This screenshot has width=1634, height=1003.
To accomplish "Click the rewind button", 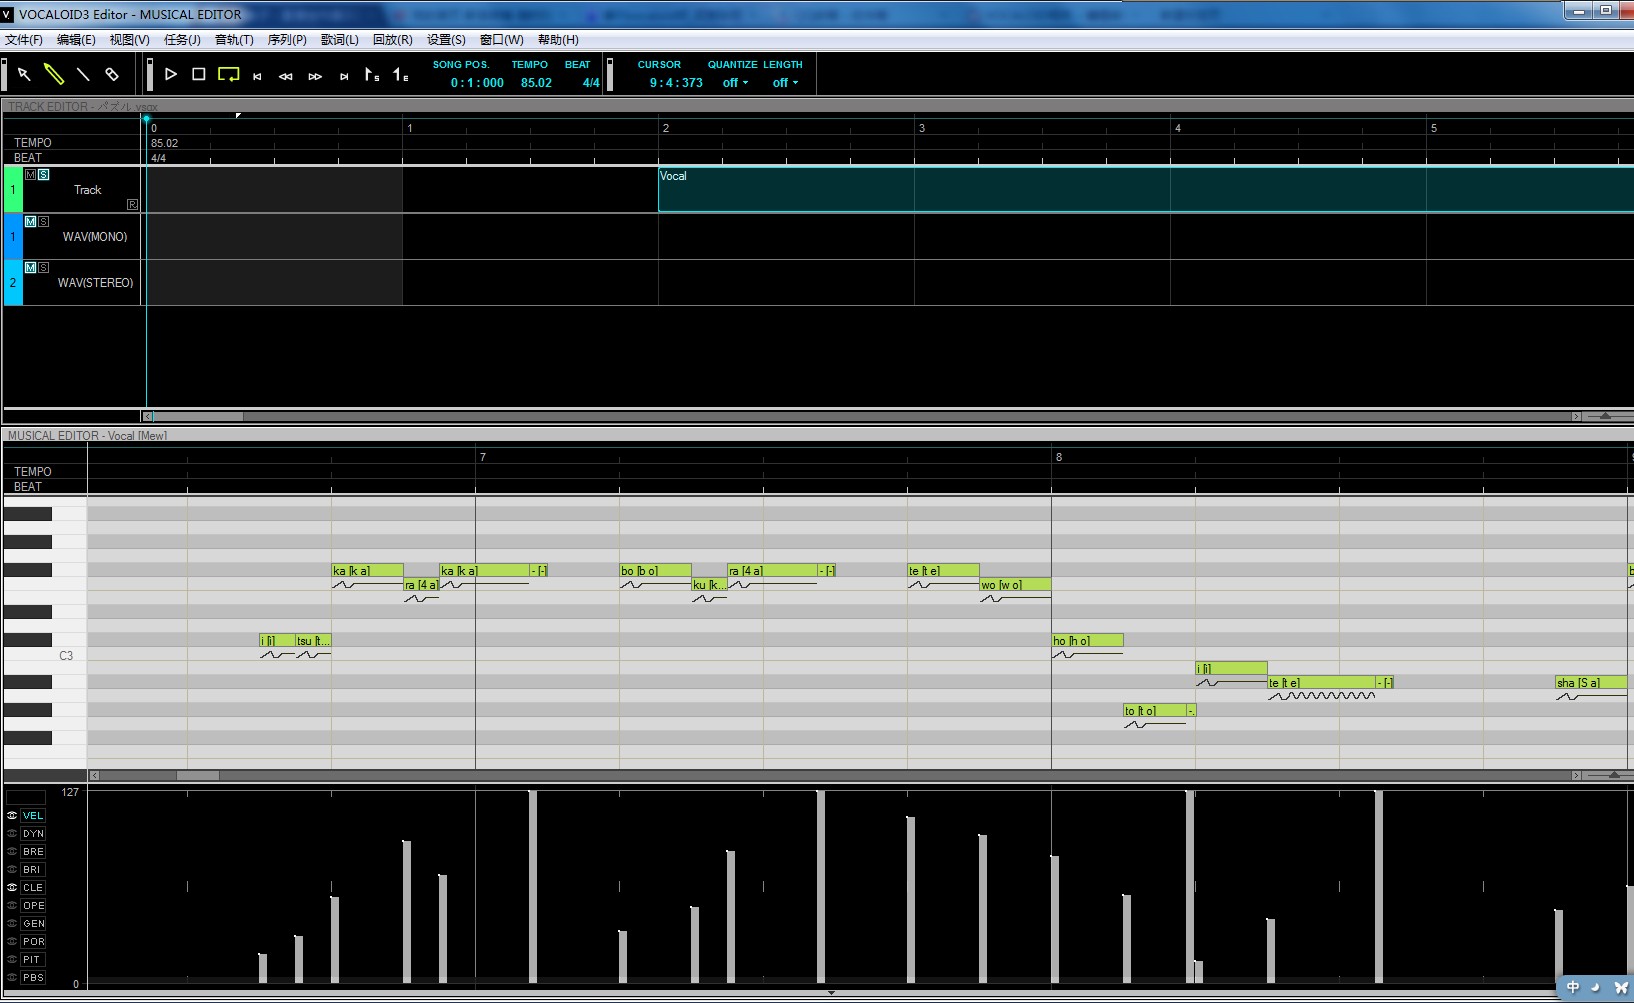I will click(286, 76).
